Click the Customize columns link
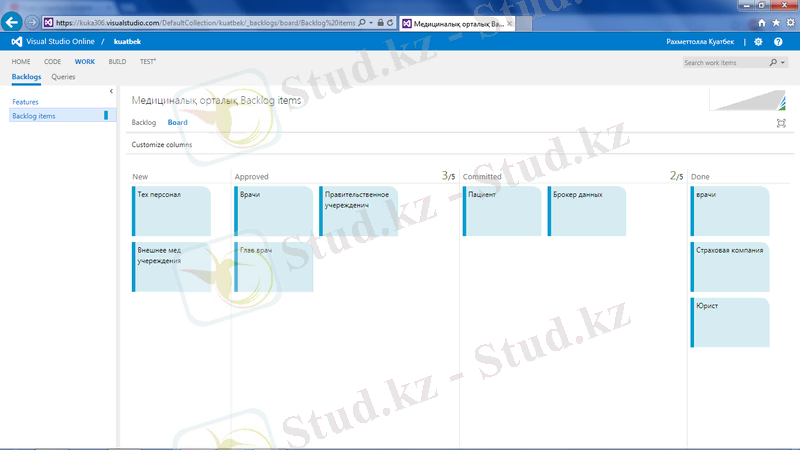 (162, 145)
